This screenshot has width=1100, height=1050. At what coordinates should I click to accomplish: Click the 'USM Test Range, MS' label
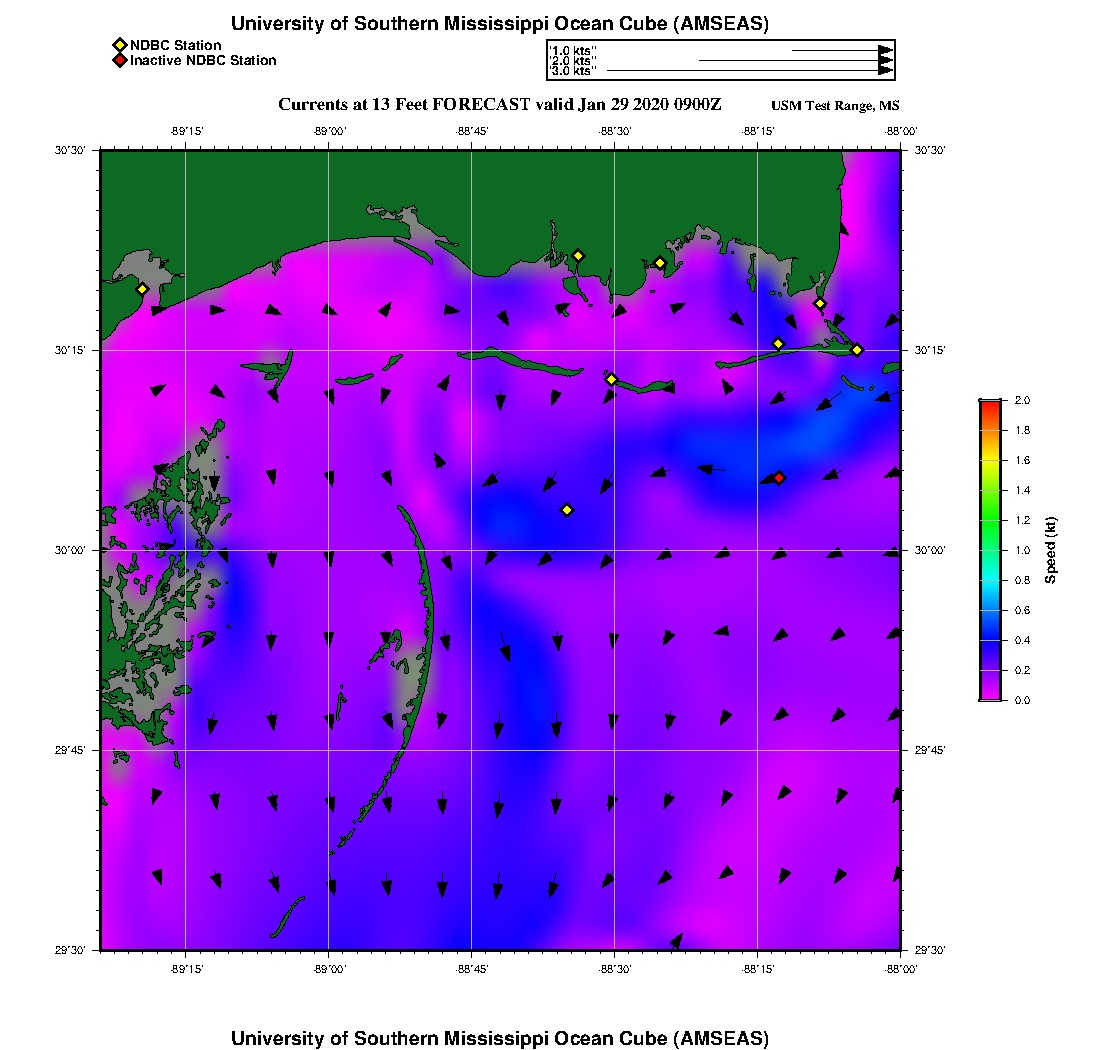[x=835, y=106]
